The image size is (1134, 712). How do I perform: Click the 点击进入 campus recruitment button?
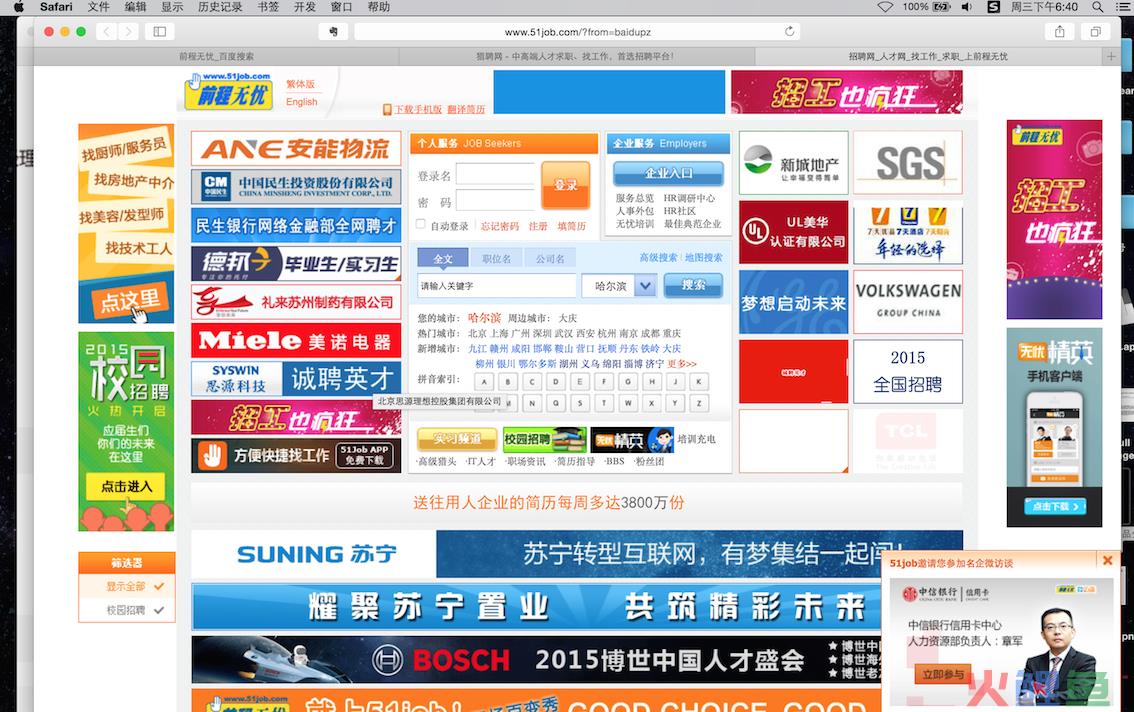point(126,486)
